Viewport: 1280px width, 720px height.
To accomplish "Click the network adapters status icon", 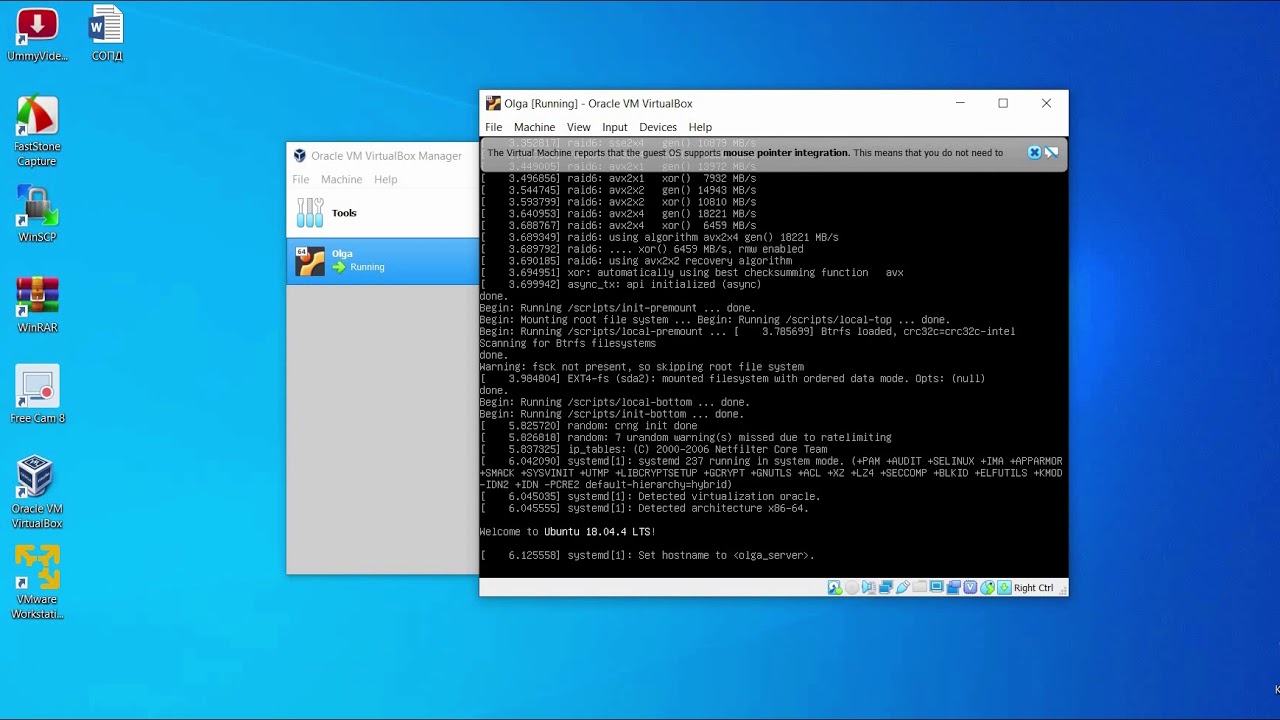I will point(885,588).
